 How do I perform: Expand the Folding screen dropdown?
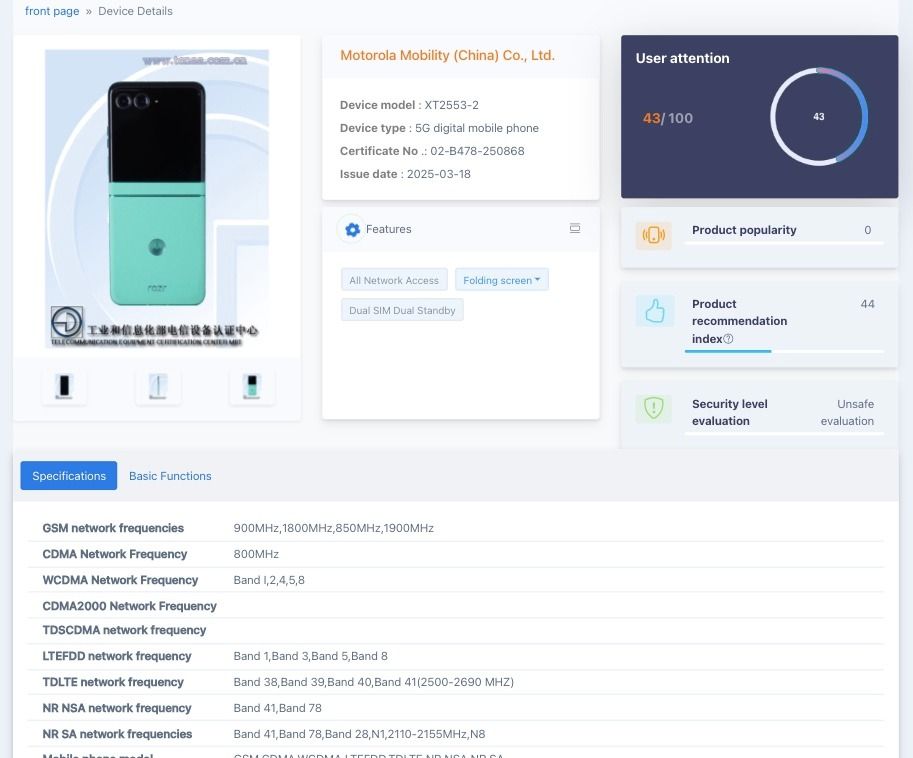pos(501,280)
